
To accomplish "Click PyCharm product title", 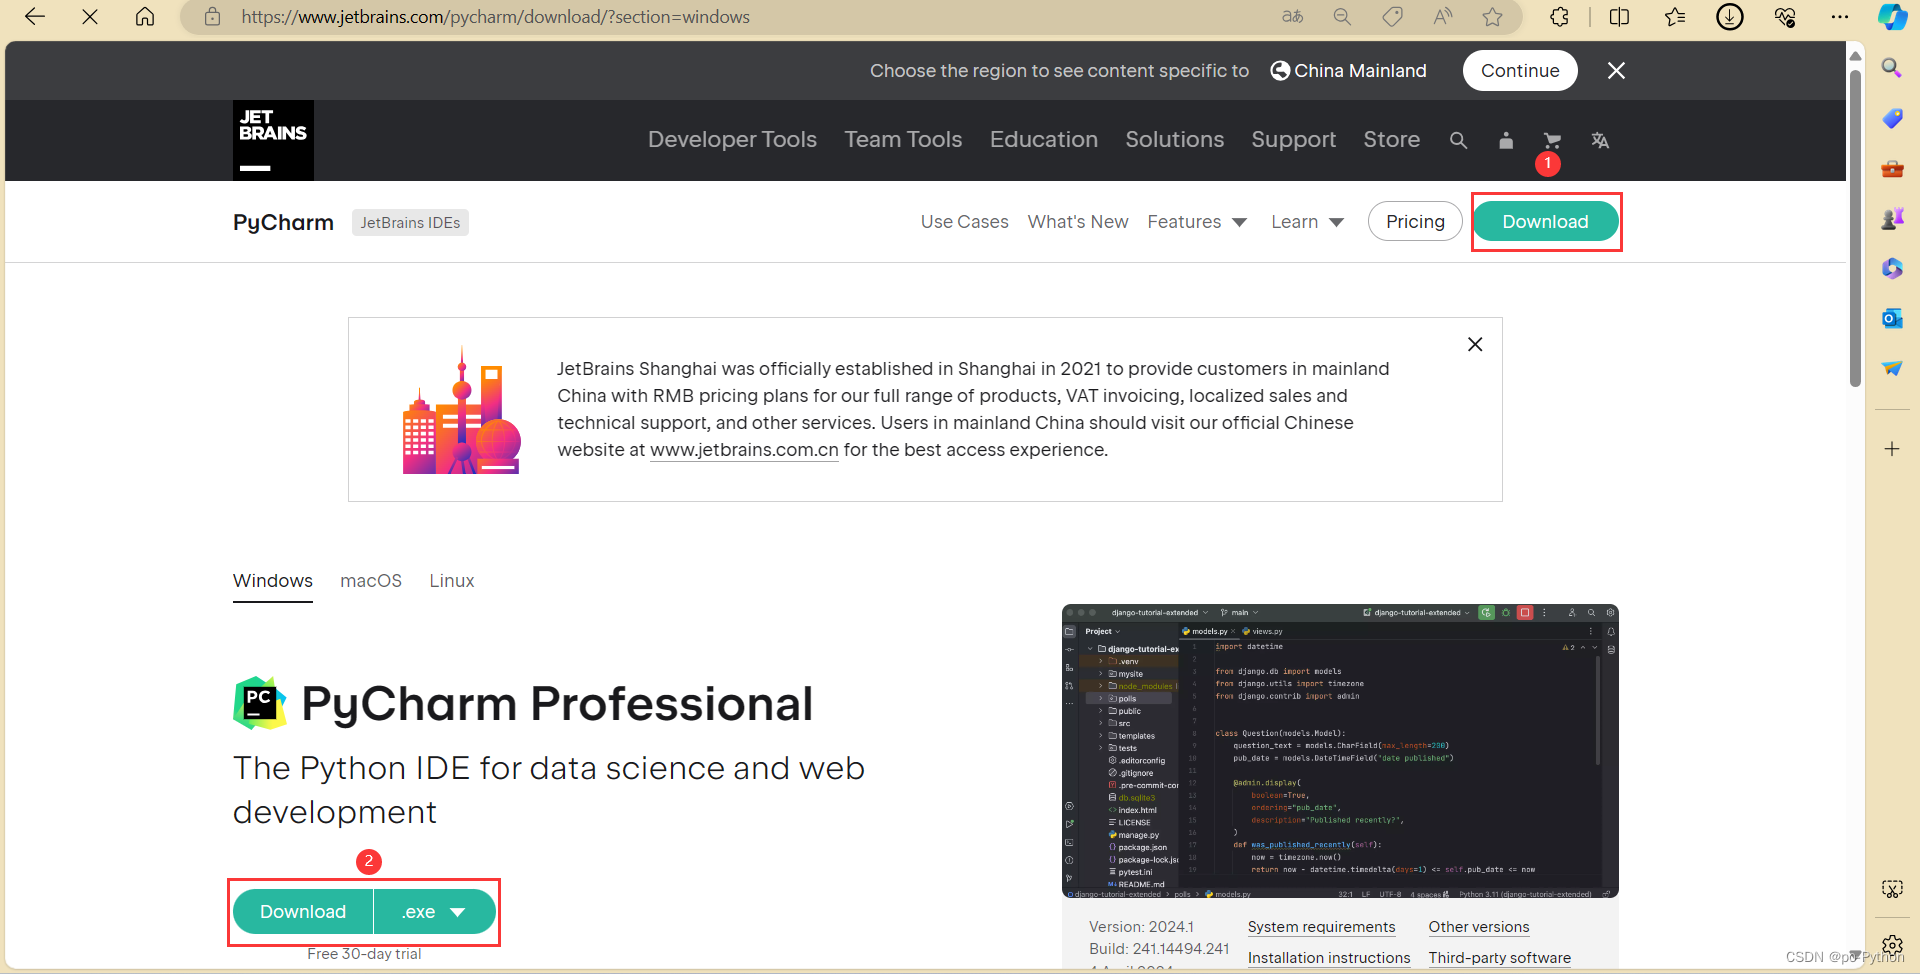I will [283, 222].
